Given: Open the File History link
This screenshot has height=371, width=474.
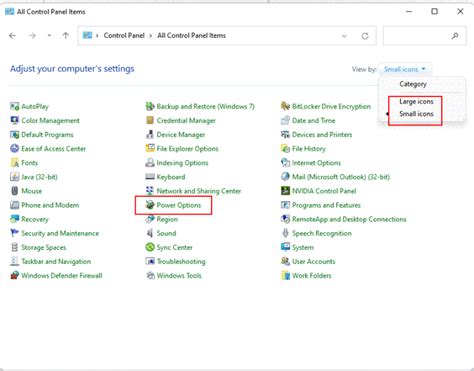Looking at the screenshot, I should 309,149.
